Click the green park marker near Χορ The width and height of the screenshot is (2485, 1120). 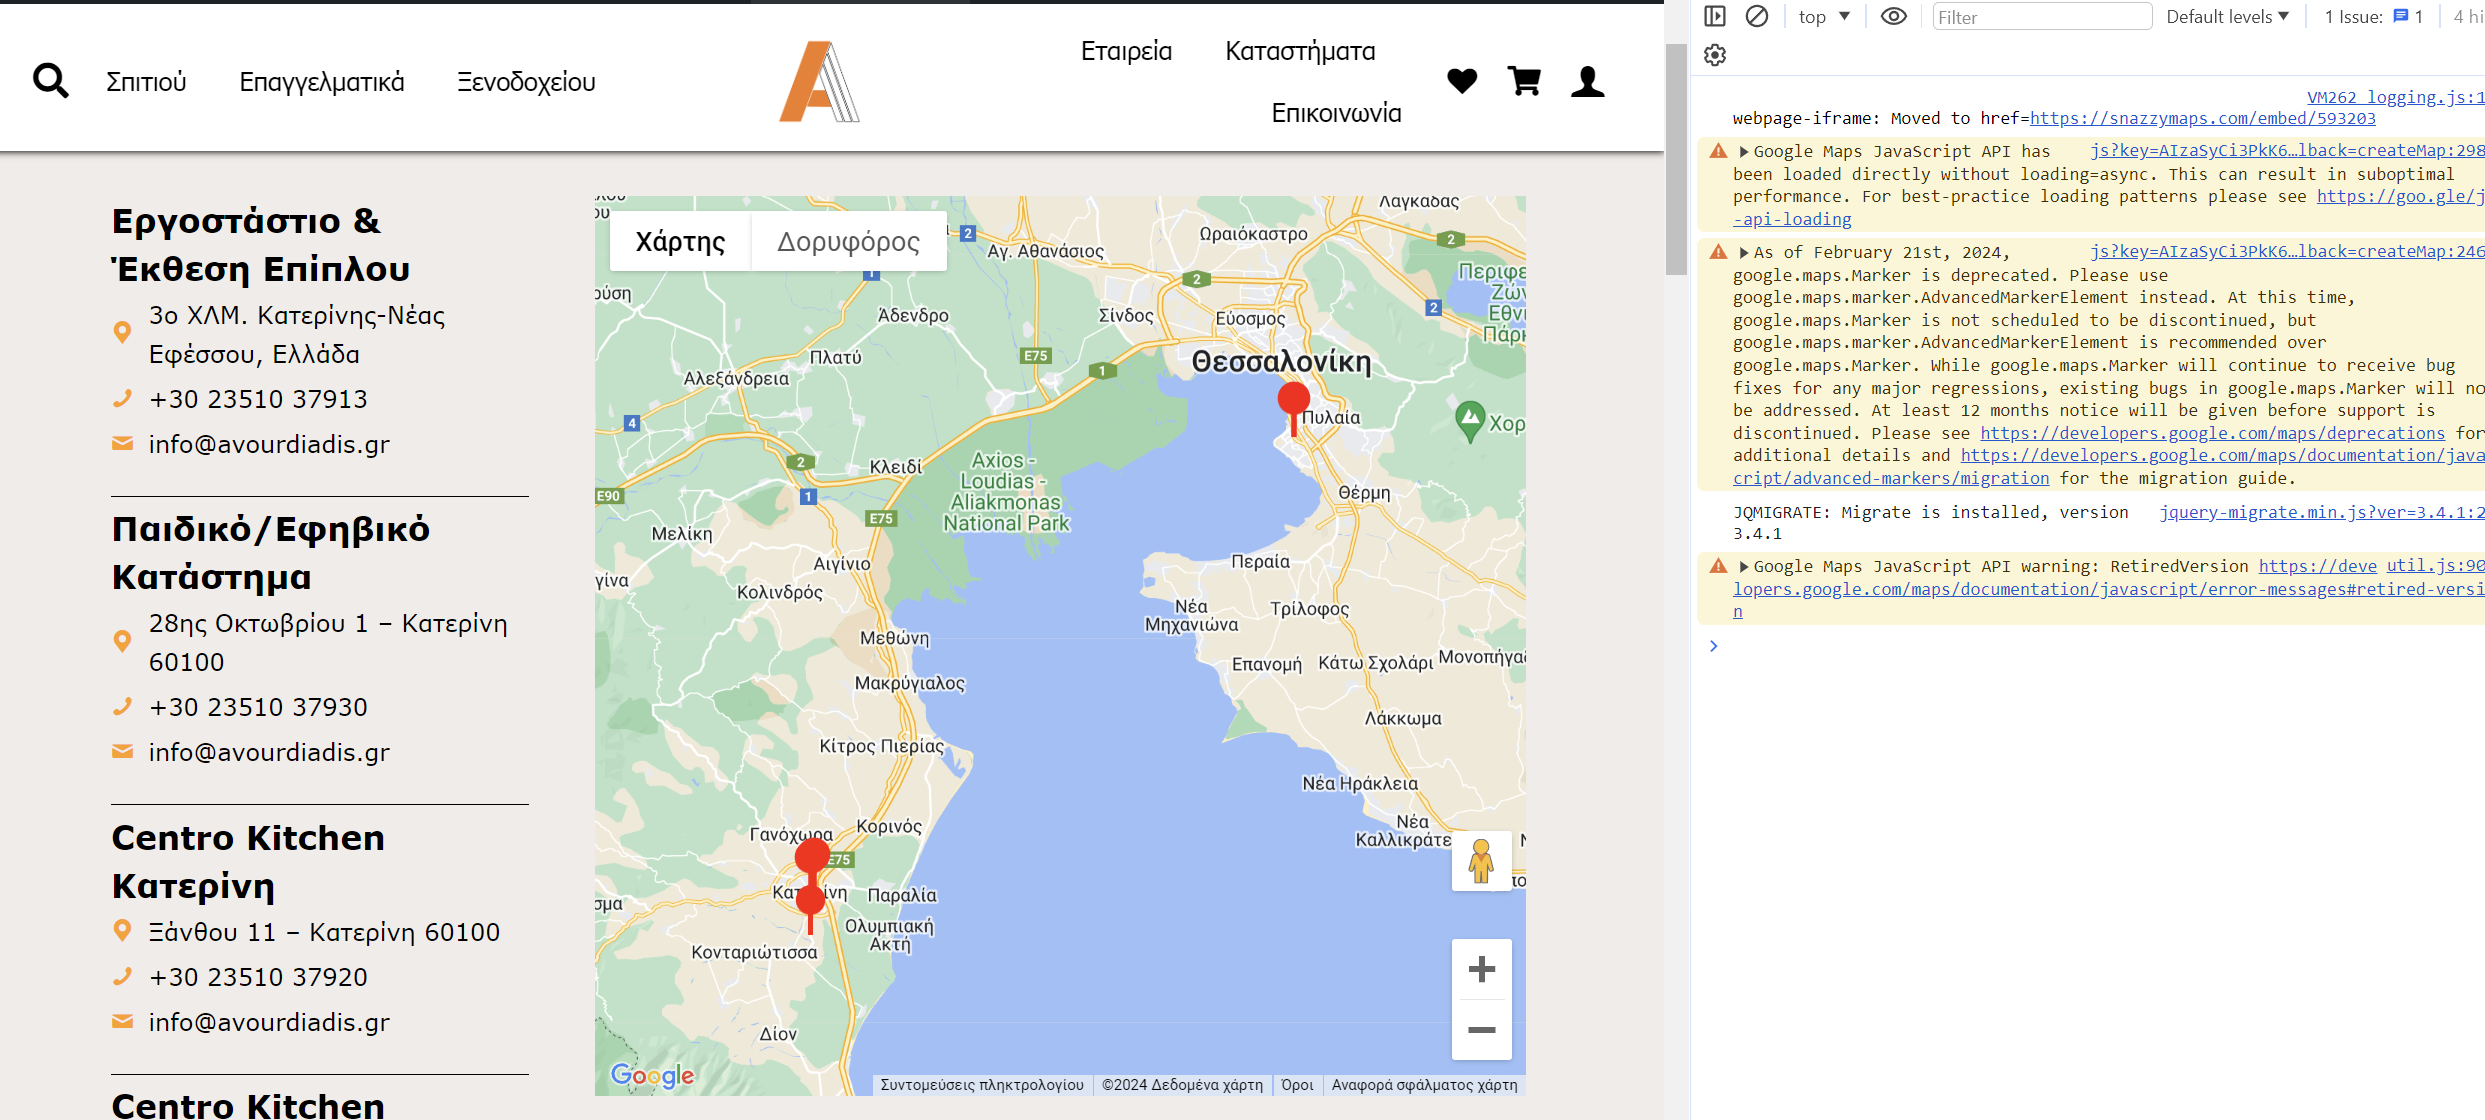coord(1469,421)
